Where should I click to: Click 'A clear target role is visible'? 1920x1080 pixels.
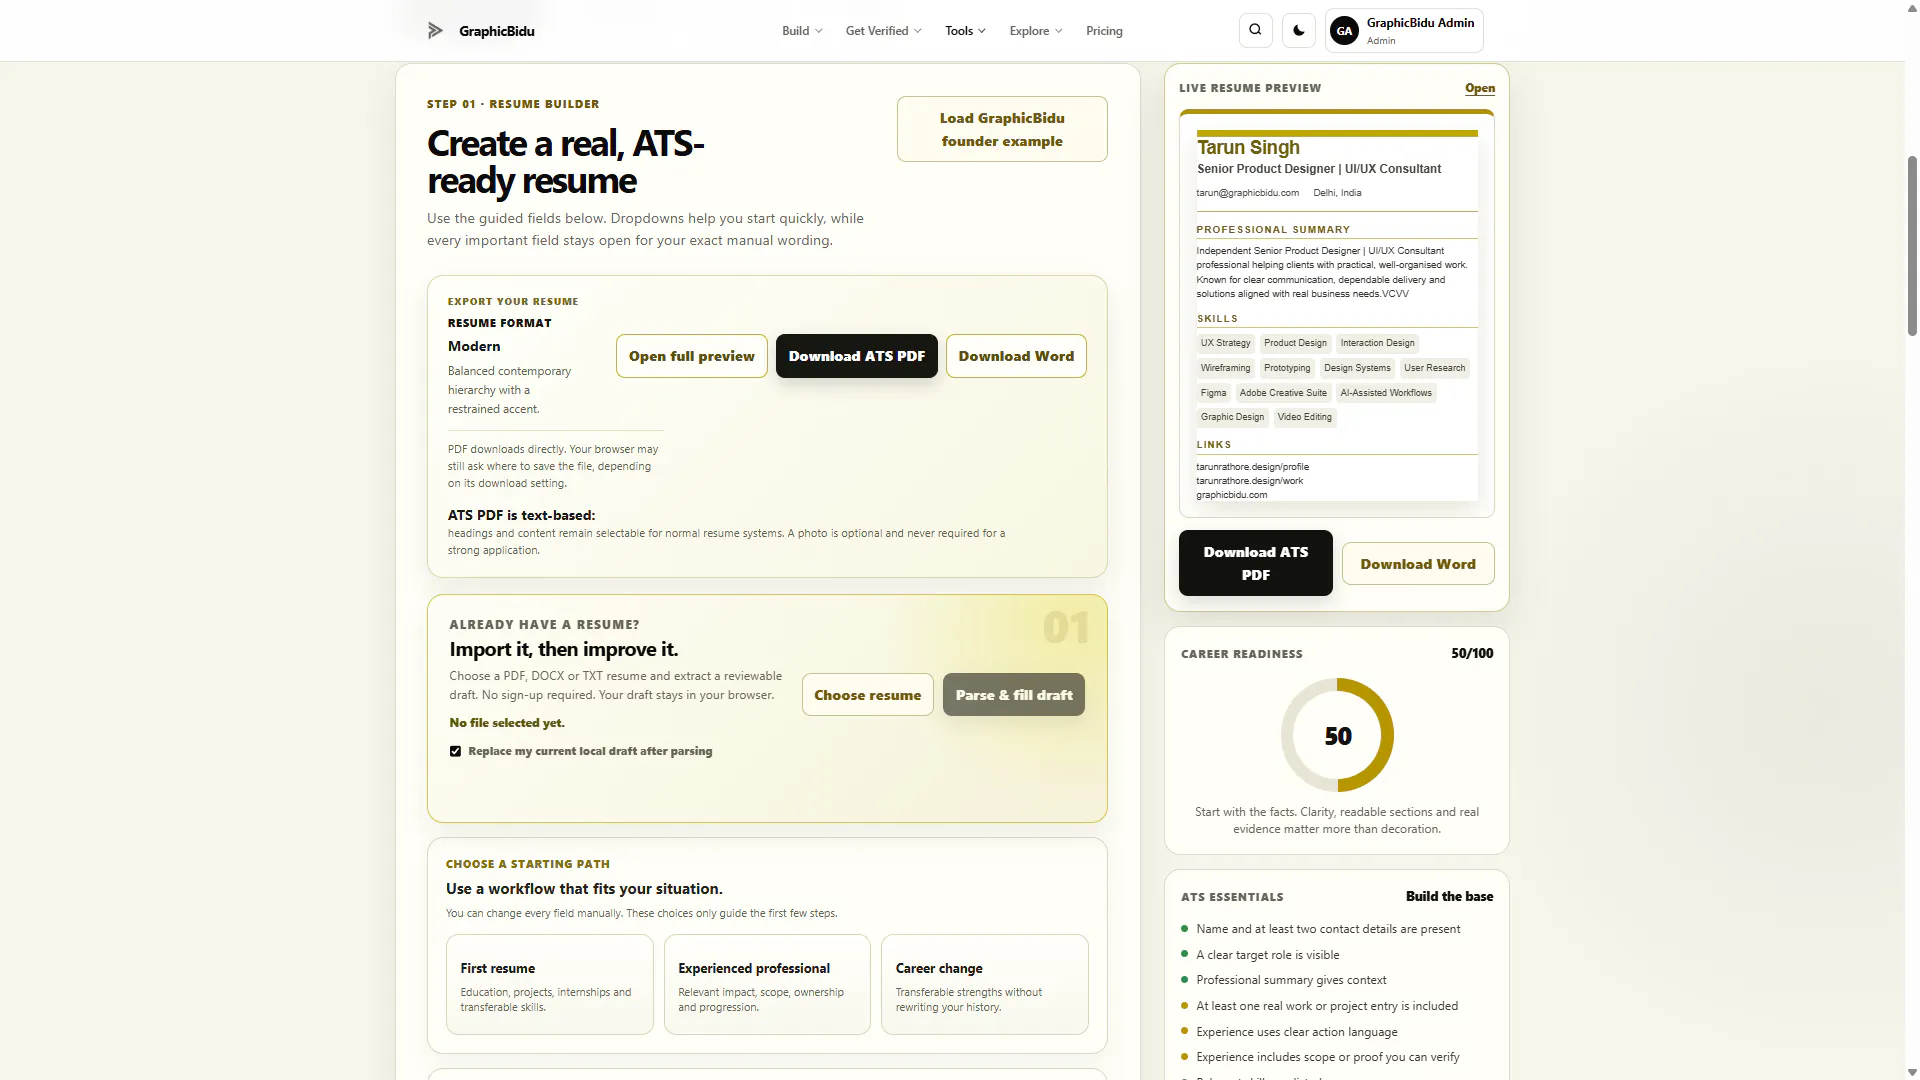1268,955
